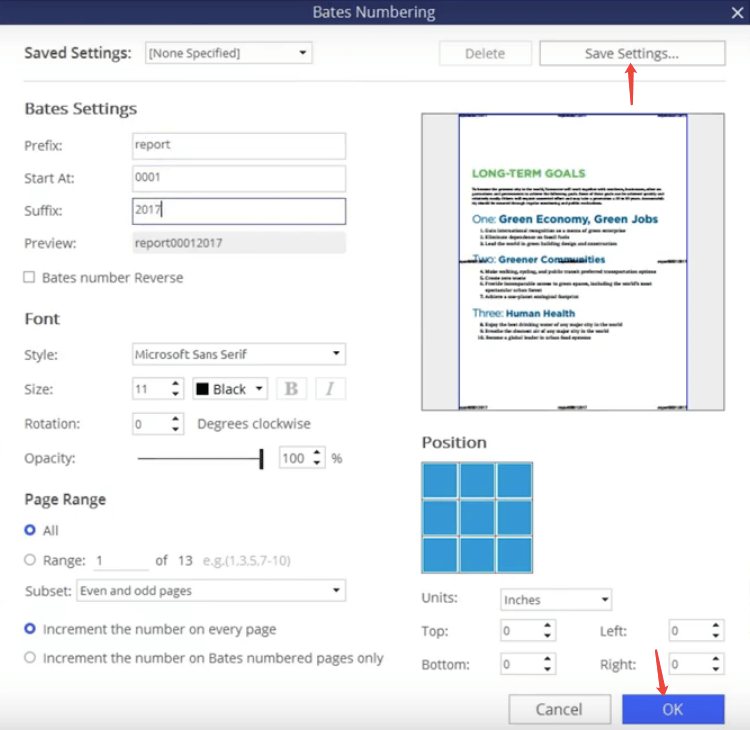Select the bottom-right position grid cell

click(514, 554)
